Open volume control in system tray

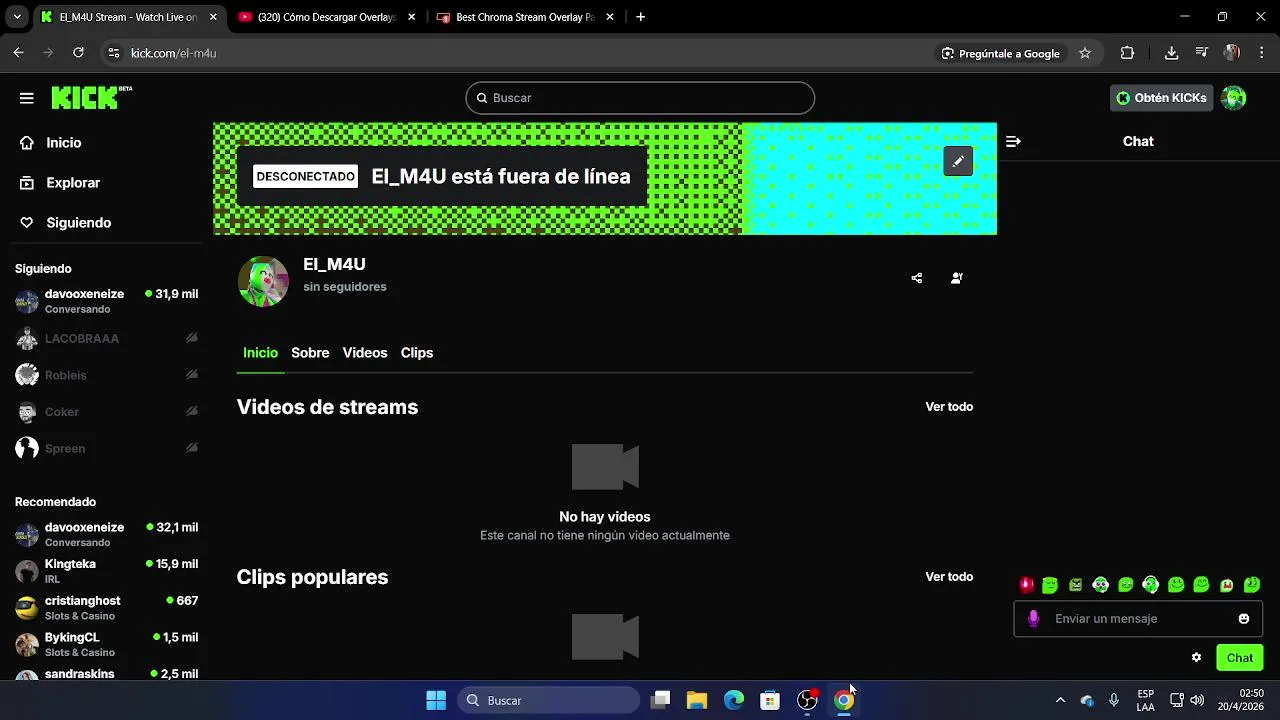click(x=1197, y=700)
